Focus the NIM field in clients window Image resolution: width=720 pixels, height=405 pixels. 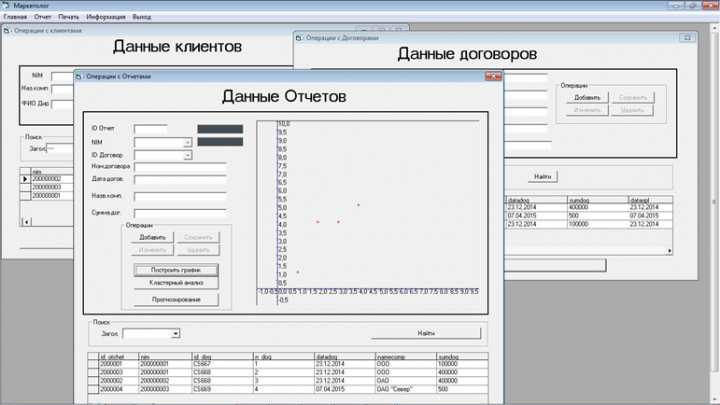[62, 76]
